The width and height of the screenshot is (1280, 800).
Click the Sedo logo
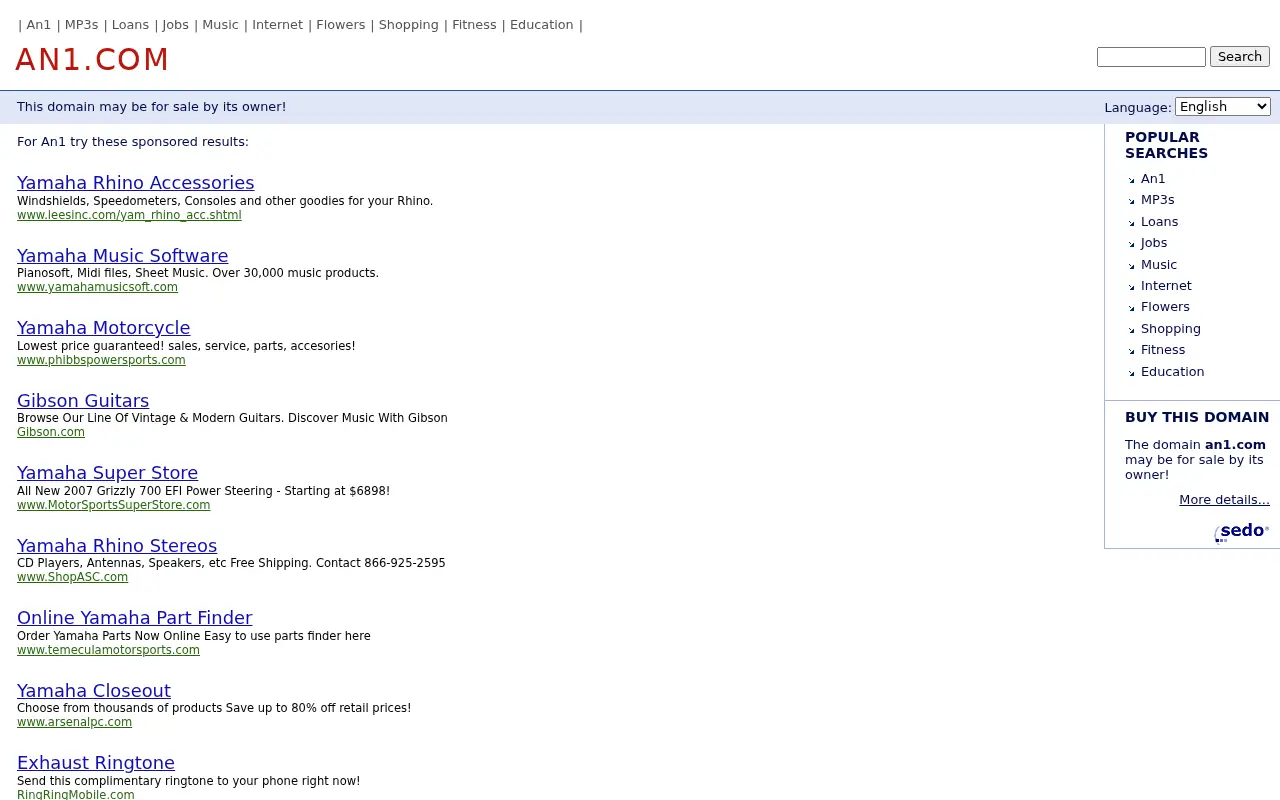coord(1242,531)
